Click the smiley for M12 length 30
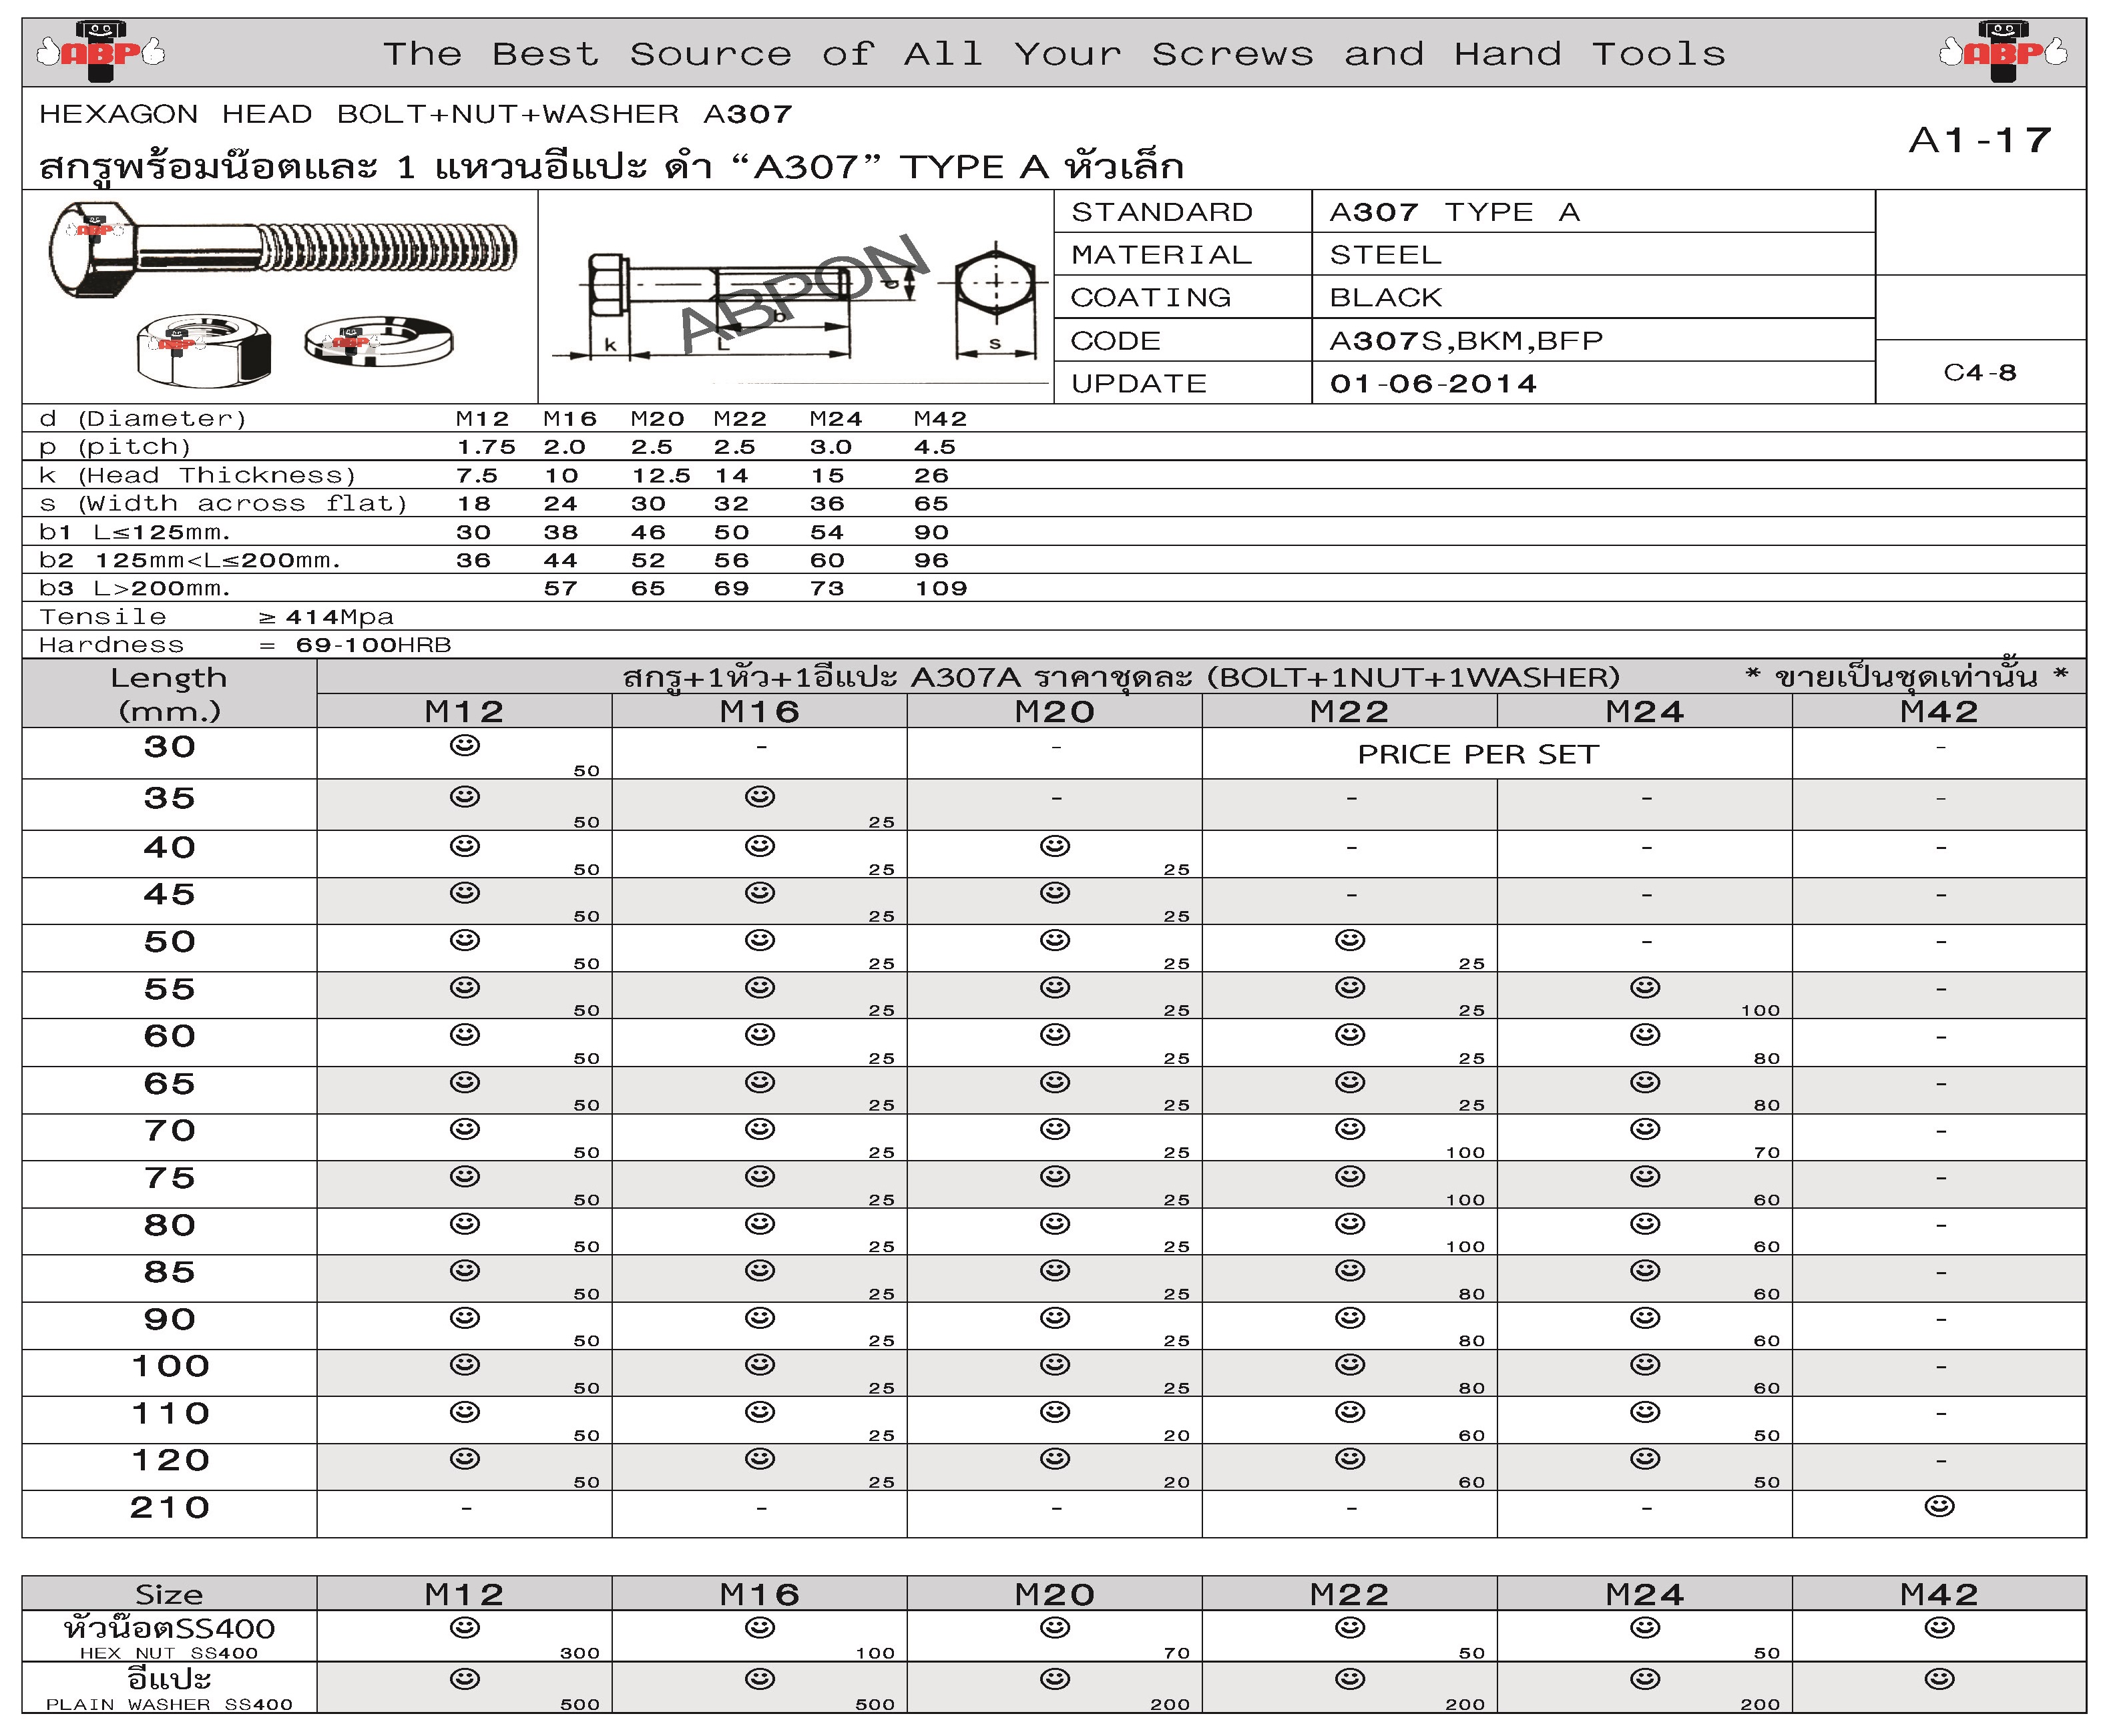Screen dimensions: 2105x1736 coord(465,746)
